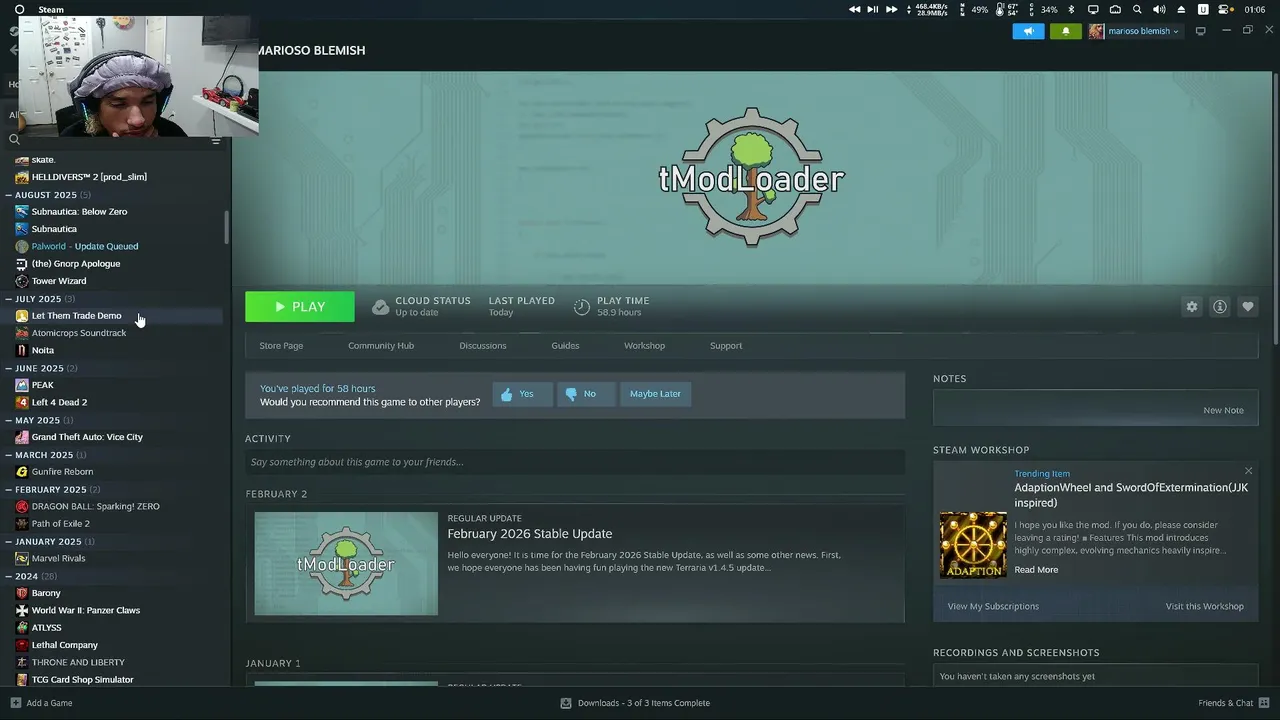Click the Palworld game icon
The height and width of the screenshot is (720, 1280).
pos(22,246)
